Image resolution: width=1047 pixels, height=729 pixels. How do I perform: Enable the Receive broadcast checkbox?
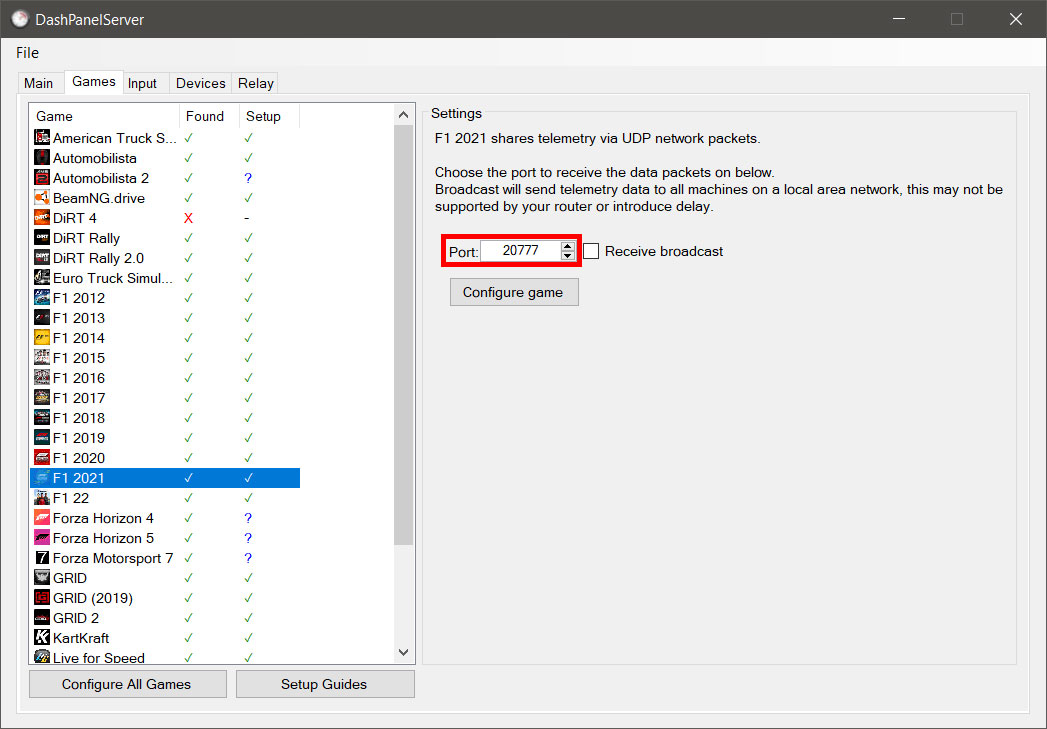tap(591, 251)
